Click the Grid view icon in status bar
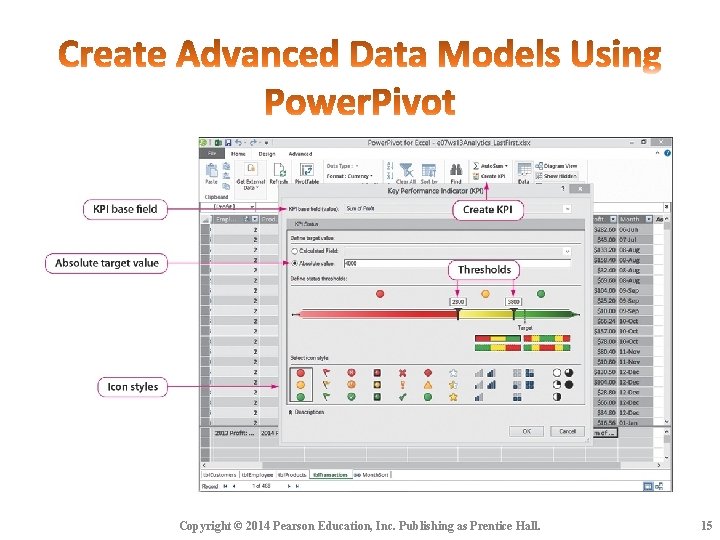The height and width of the screenshot is (540, 720). (x=648, y=486)
